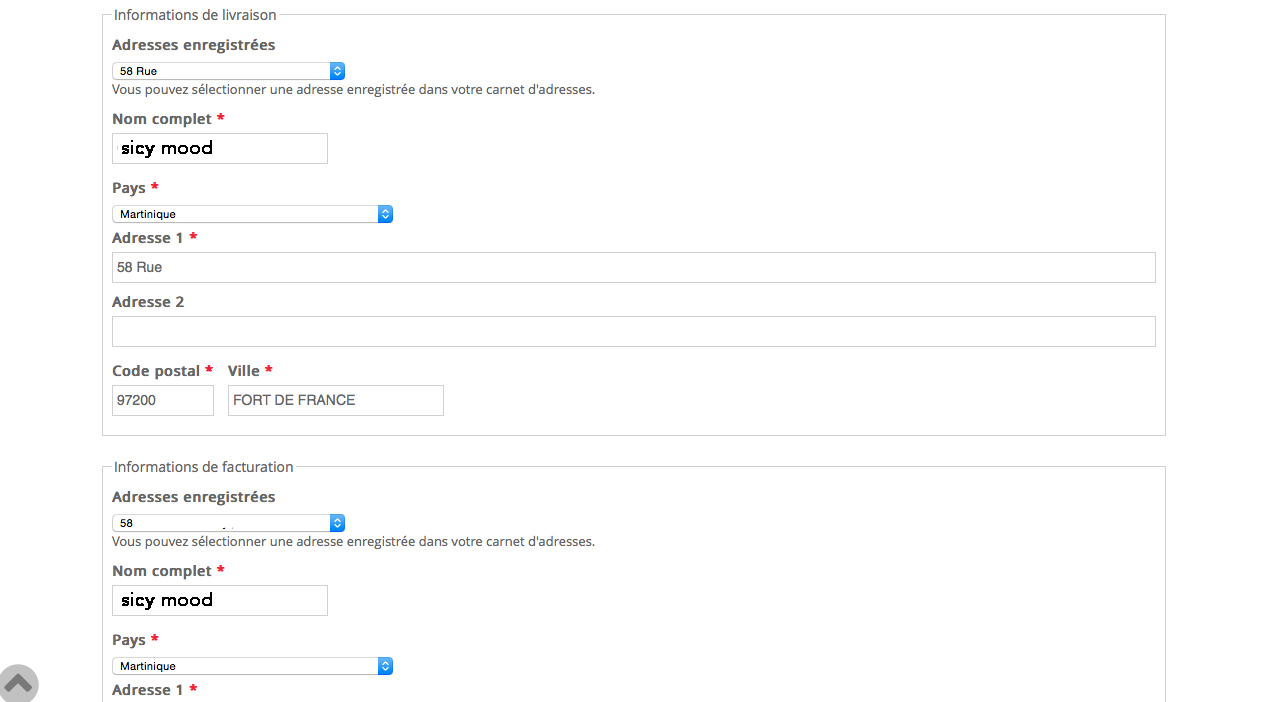Click the Ville field showing FORT DE FRANCE
The width and height of the screenshot is (1274, 702).
[335, 401]
